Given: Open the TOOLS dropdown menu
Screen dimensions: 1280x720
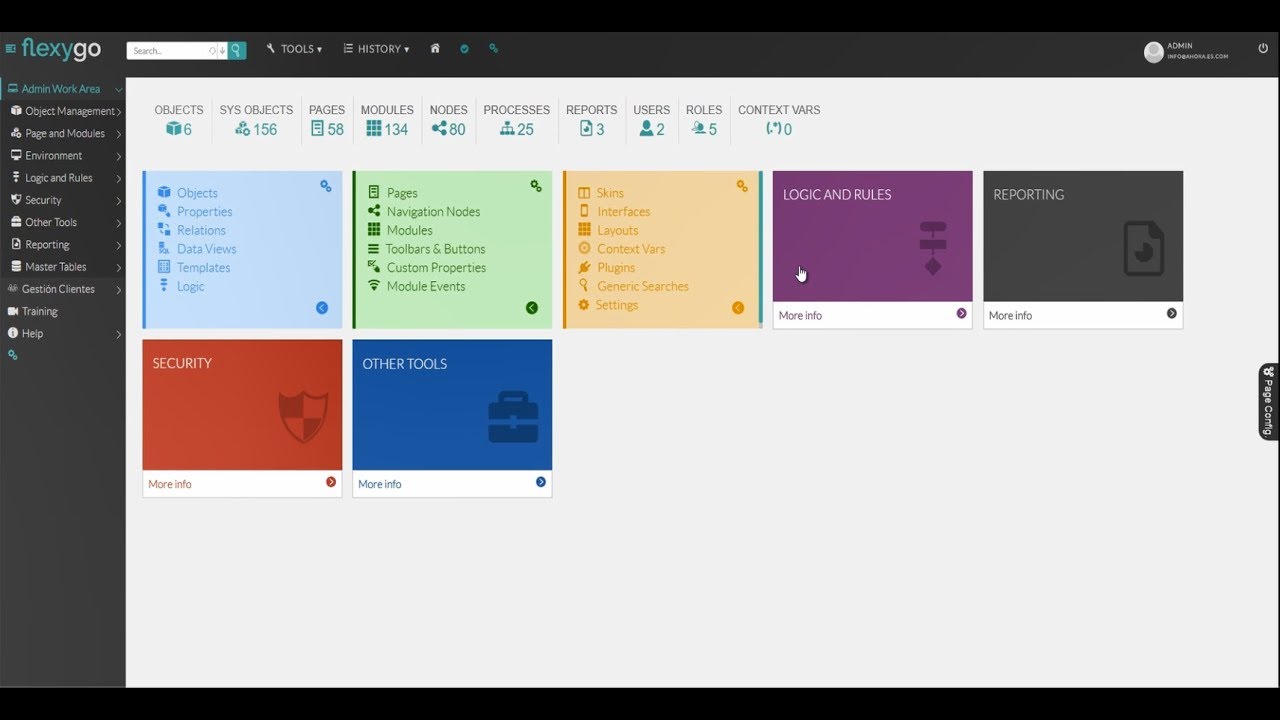Looking at the screenshot, I should pyautogui.click(x=294, y=49).
